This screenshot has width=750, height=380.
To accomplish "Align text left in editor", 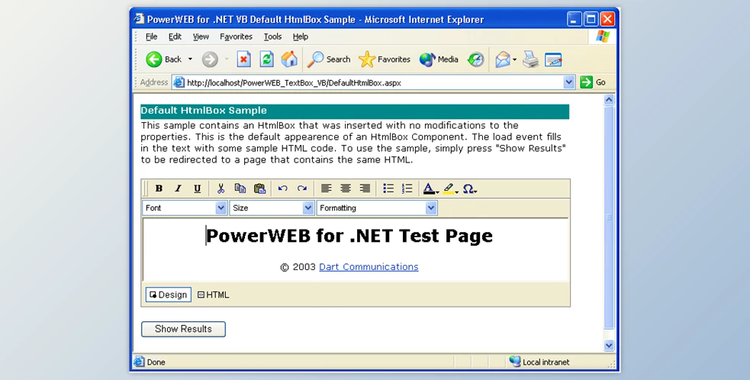I will click(x=326, y=189).
